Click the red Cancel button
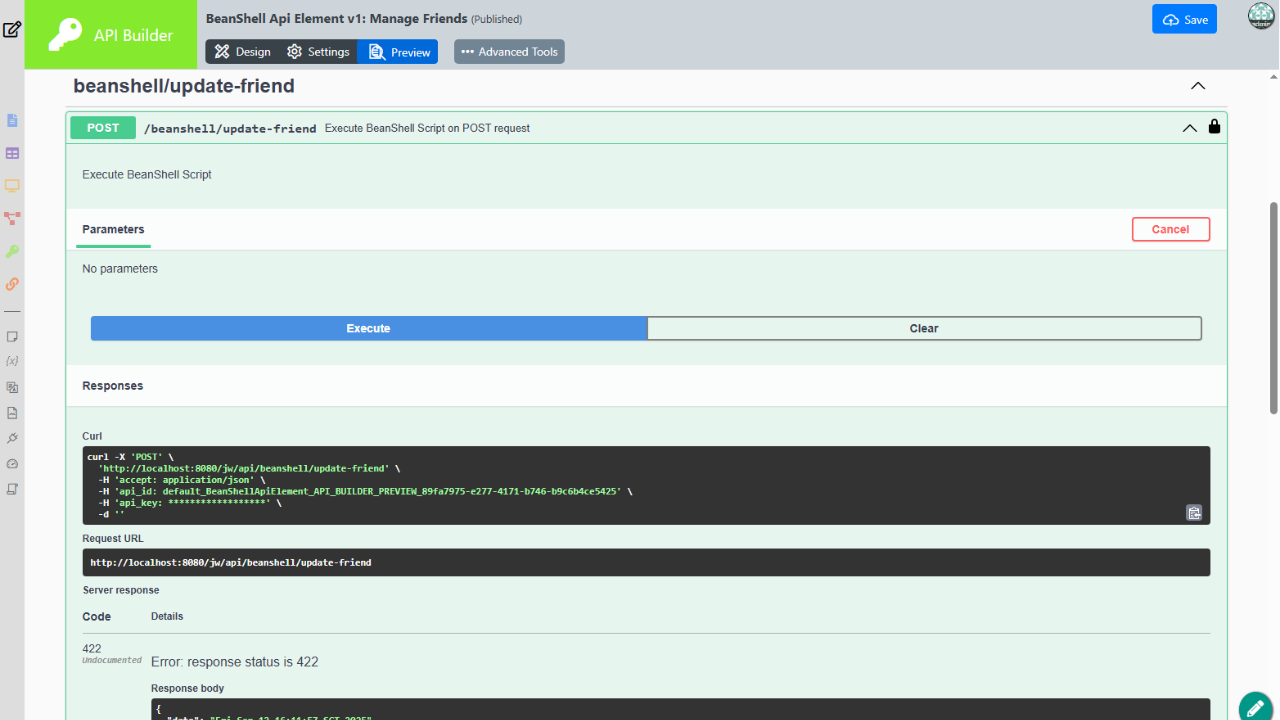The width and height of the screenshot is (1280, 720). (x=1170, y=229)
